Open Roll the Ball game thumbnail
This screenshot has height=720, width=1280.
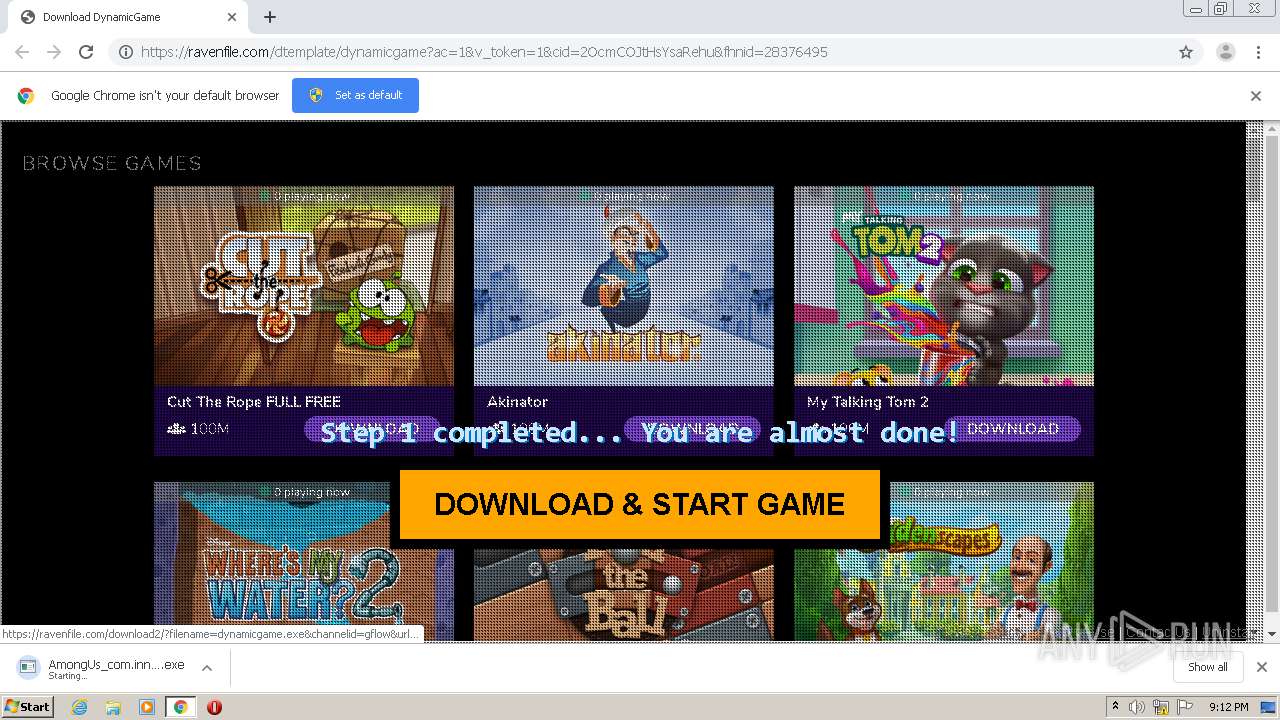(x=624, y=595)
